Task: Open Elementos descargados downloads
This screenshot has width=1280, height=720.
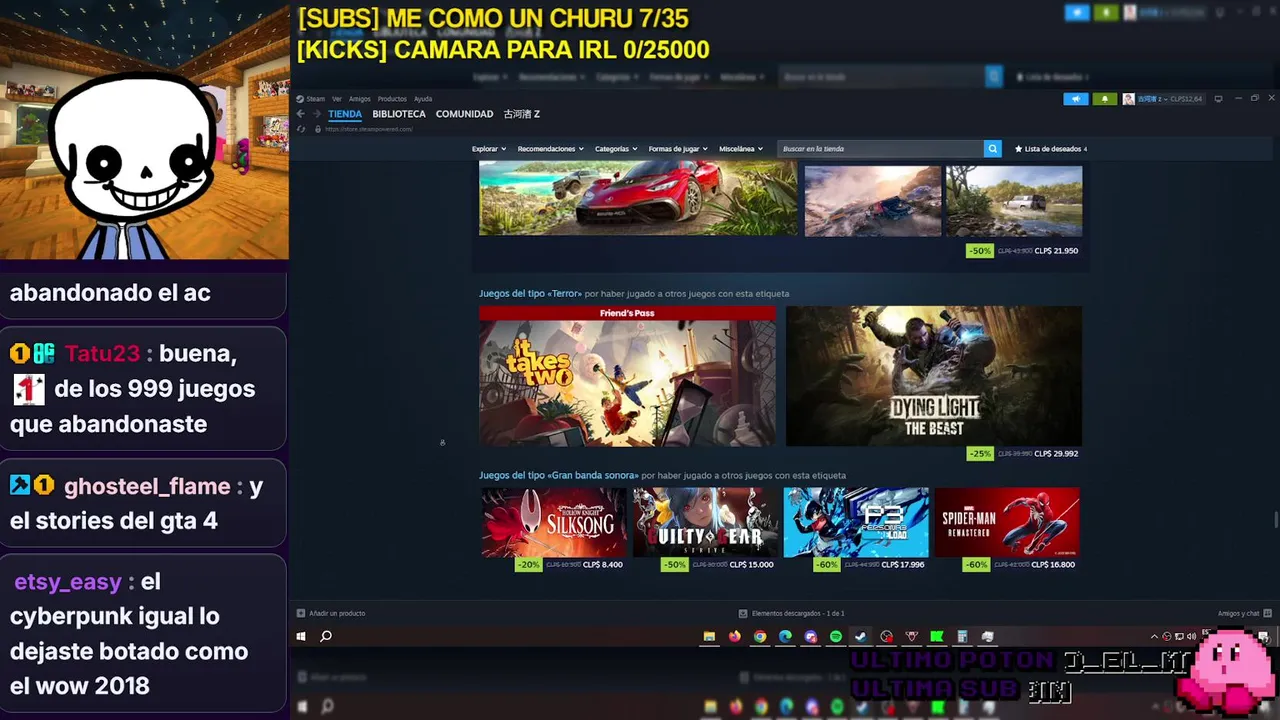Action: [x=792, y=613]
